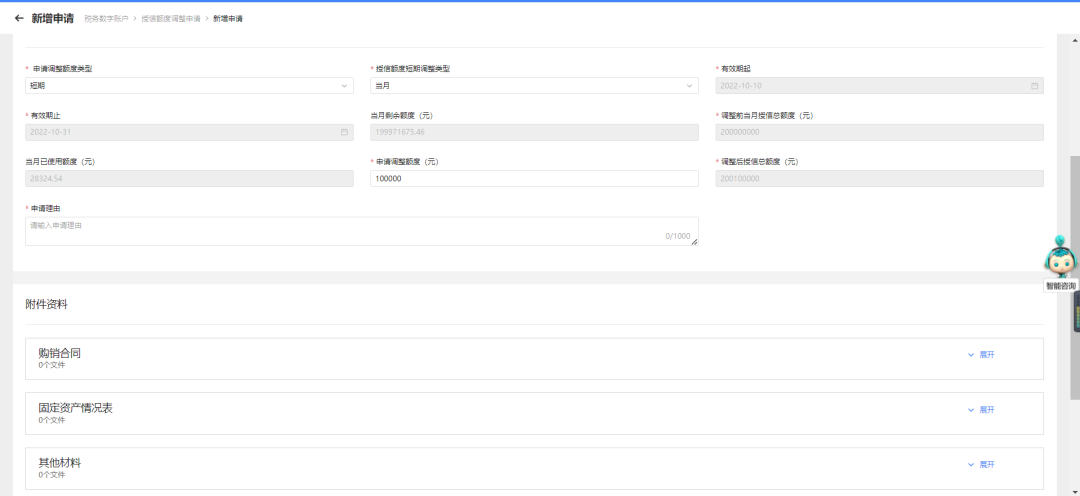1080x496 pixels.
Task: Click the 当月已使用额度 field 28324.54
Action: click(189, 178)
